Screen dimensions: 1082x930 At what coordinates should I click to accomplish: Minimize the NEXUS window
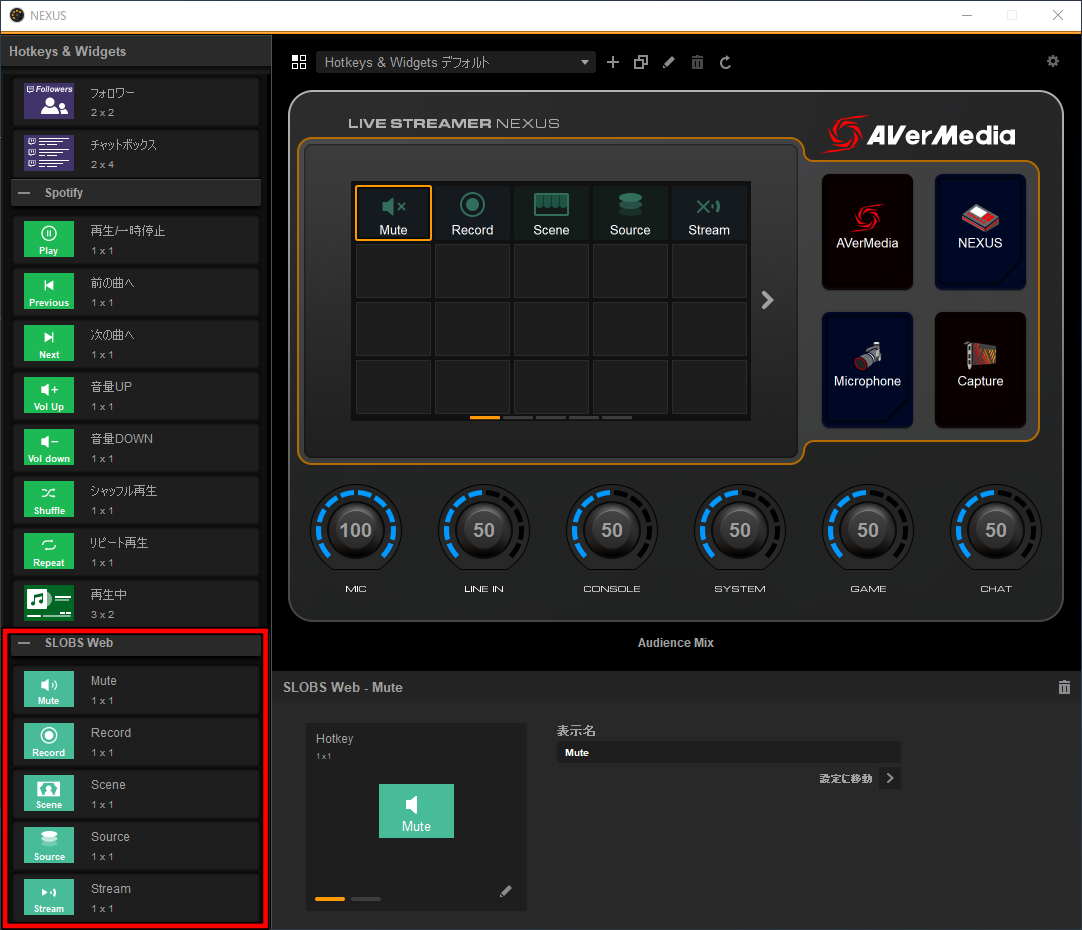967,15
